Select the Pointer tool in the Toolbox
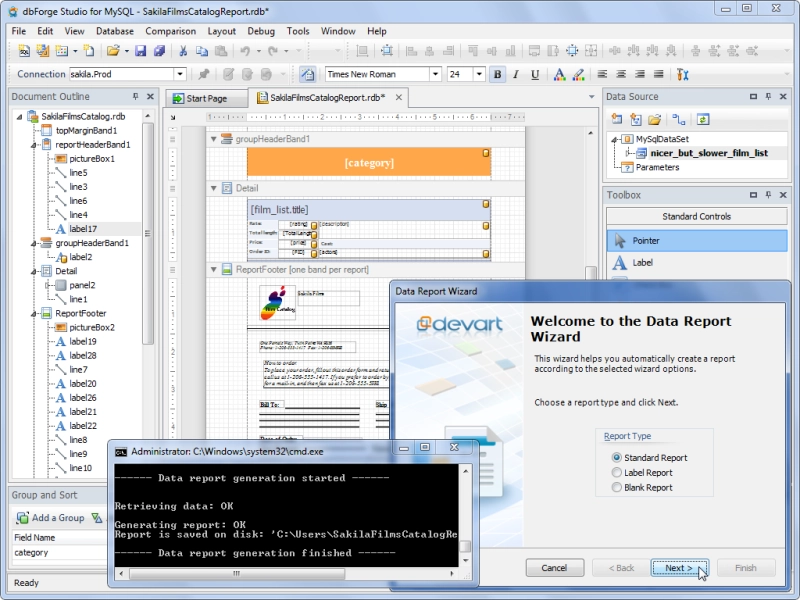Screen dimensions: 800x600 pyautogui.click(x=696, y=240)
